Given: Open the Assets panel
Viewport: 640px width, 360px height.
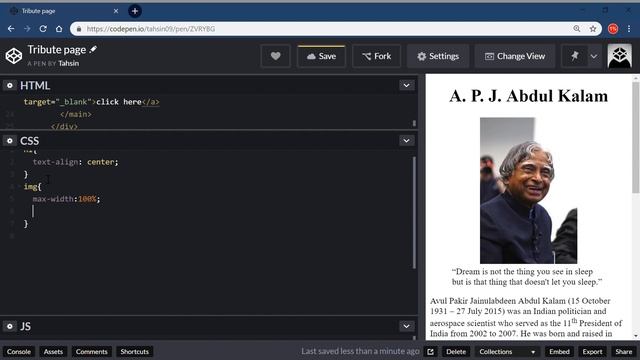Looking at the screenshot, I should click(53, 351).
